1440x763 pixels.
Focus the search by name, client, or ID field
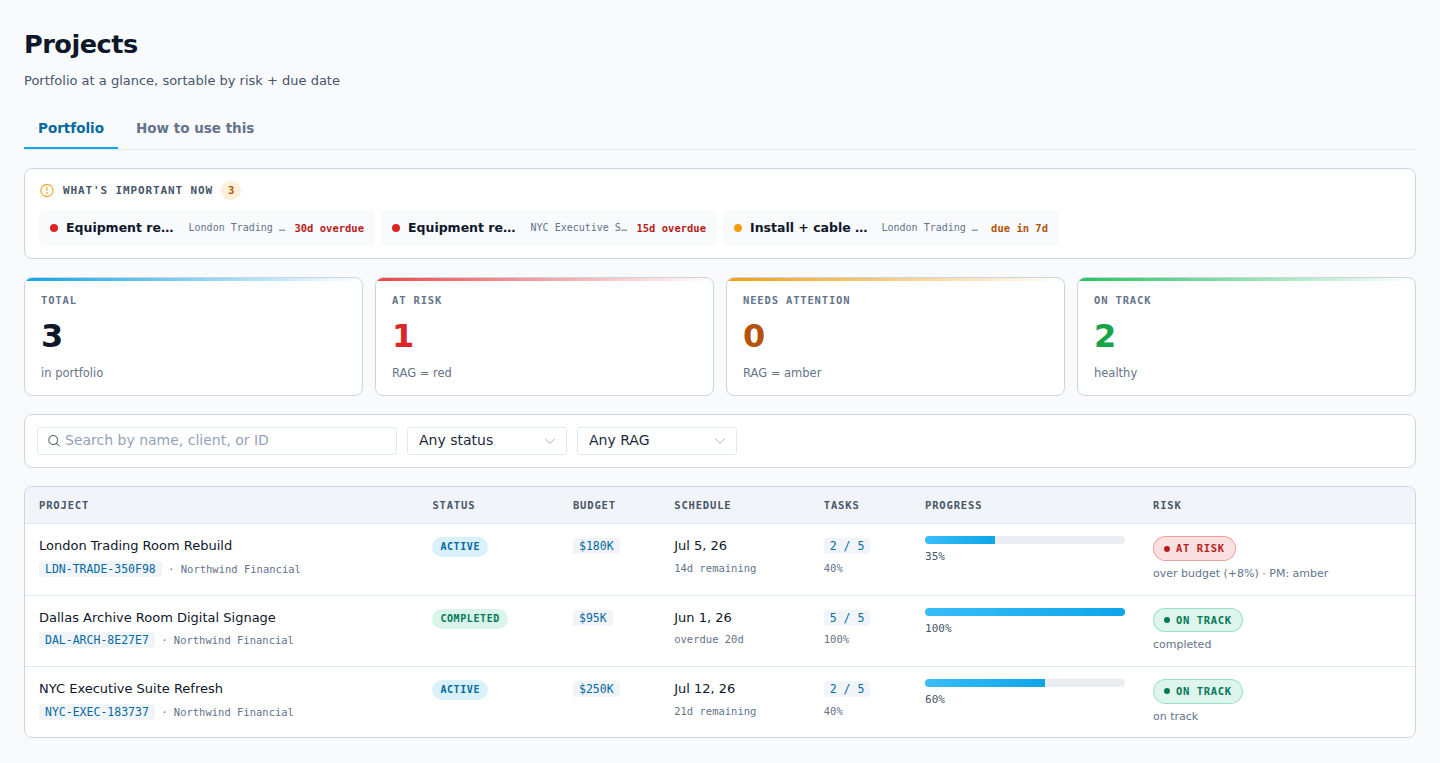[x=217, y=441]
